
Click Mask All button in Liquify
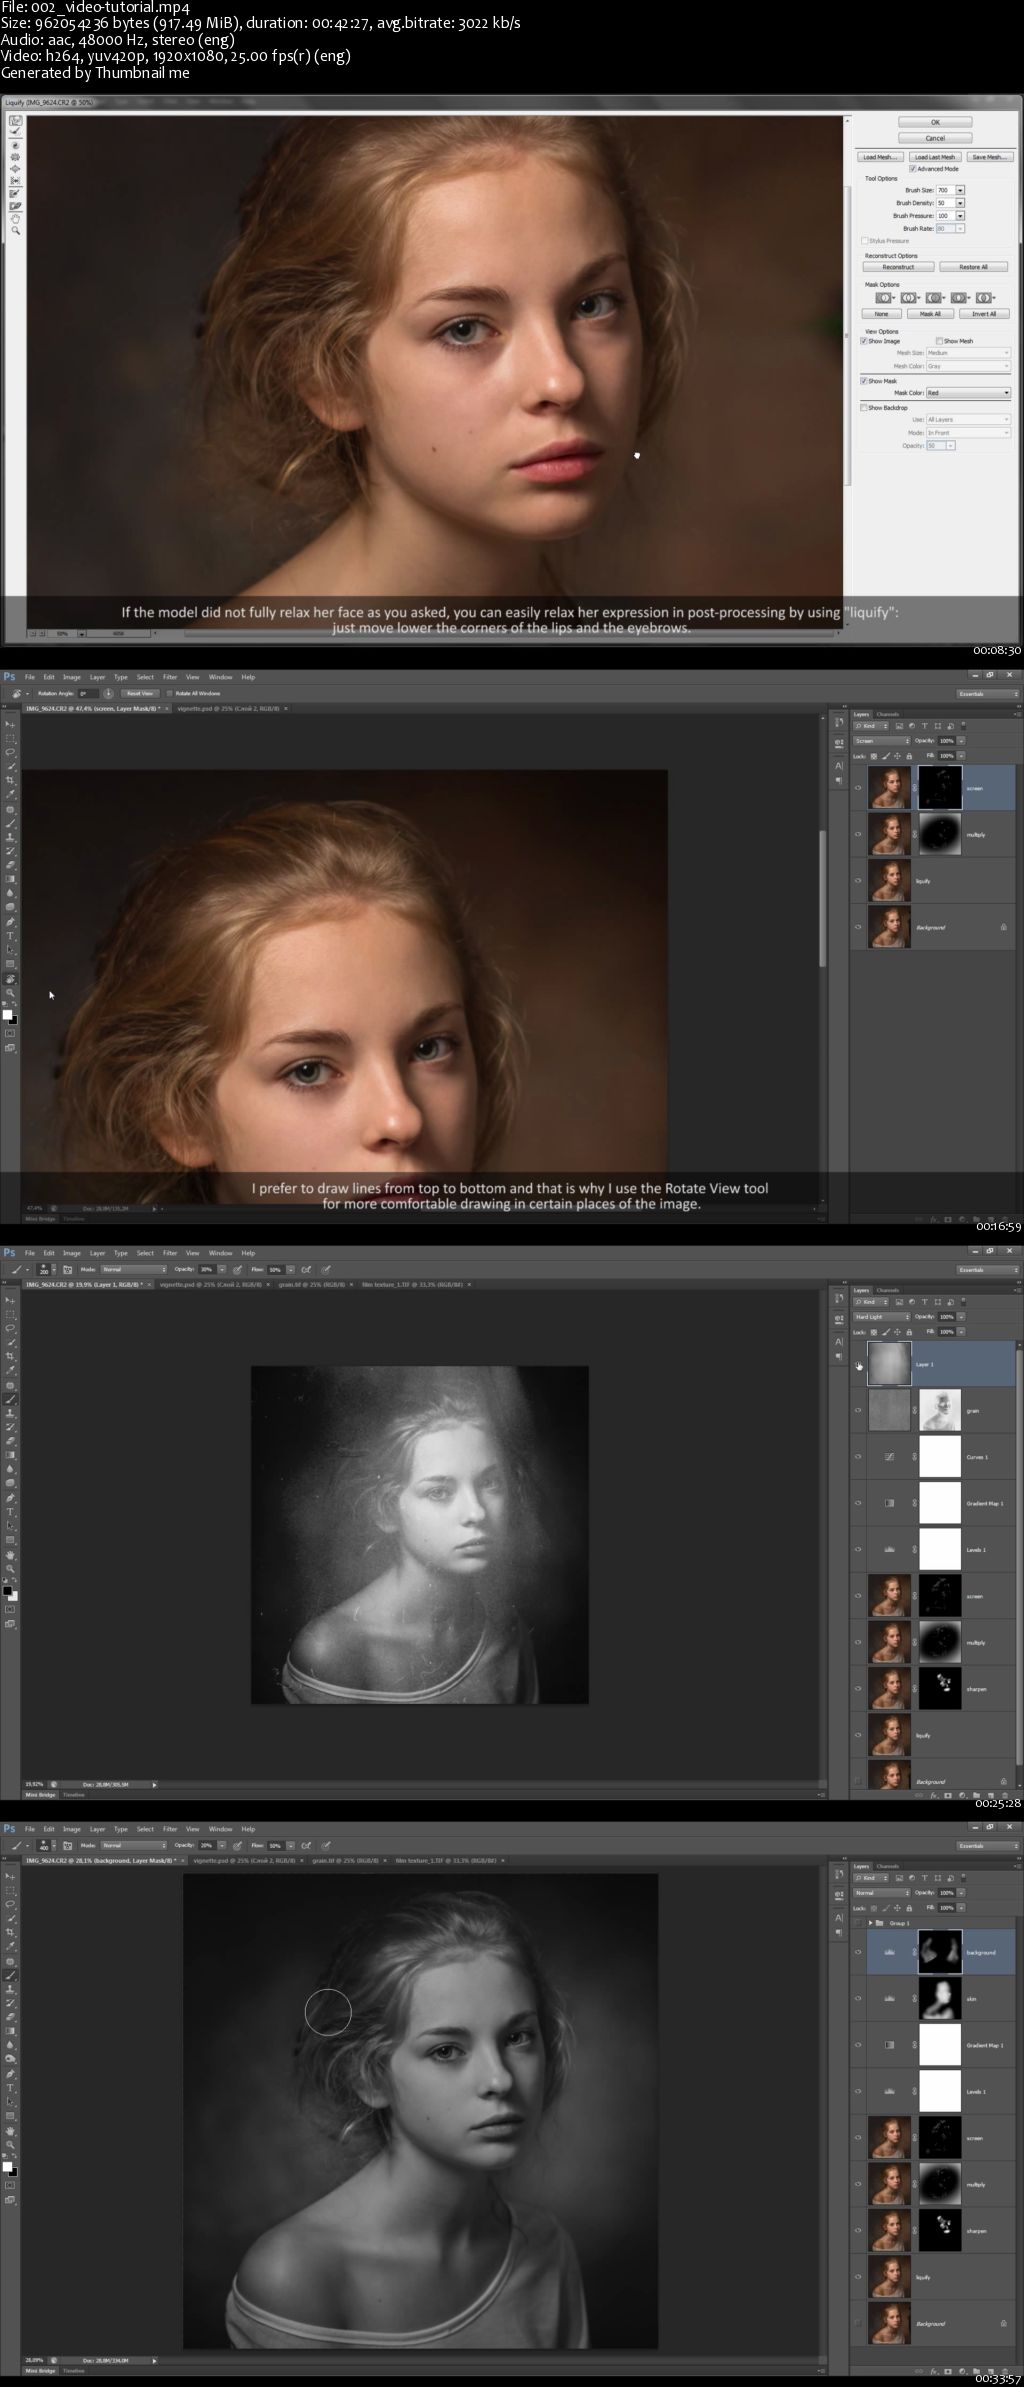point(930,314)
